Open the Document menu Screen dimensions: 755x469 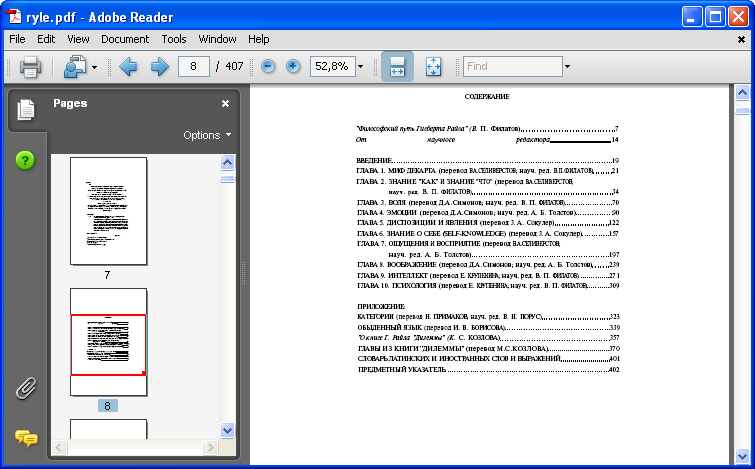125,39
